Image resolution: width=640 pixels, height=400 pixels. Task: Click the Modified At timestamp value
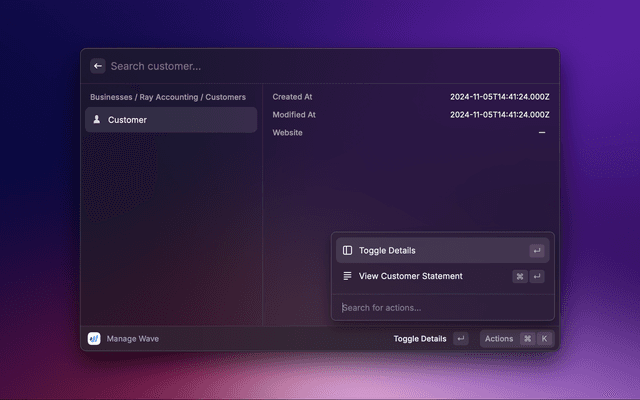pos(500,115)
